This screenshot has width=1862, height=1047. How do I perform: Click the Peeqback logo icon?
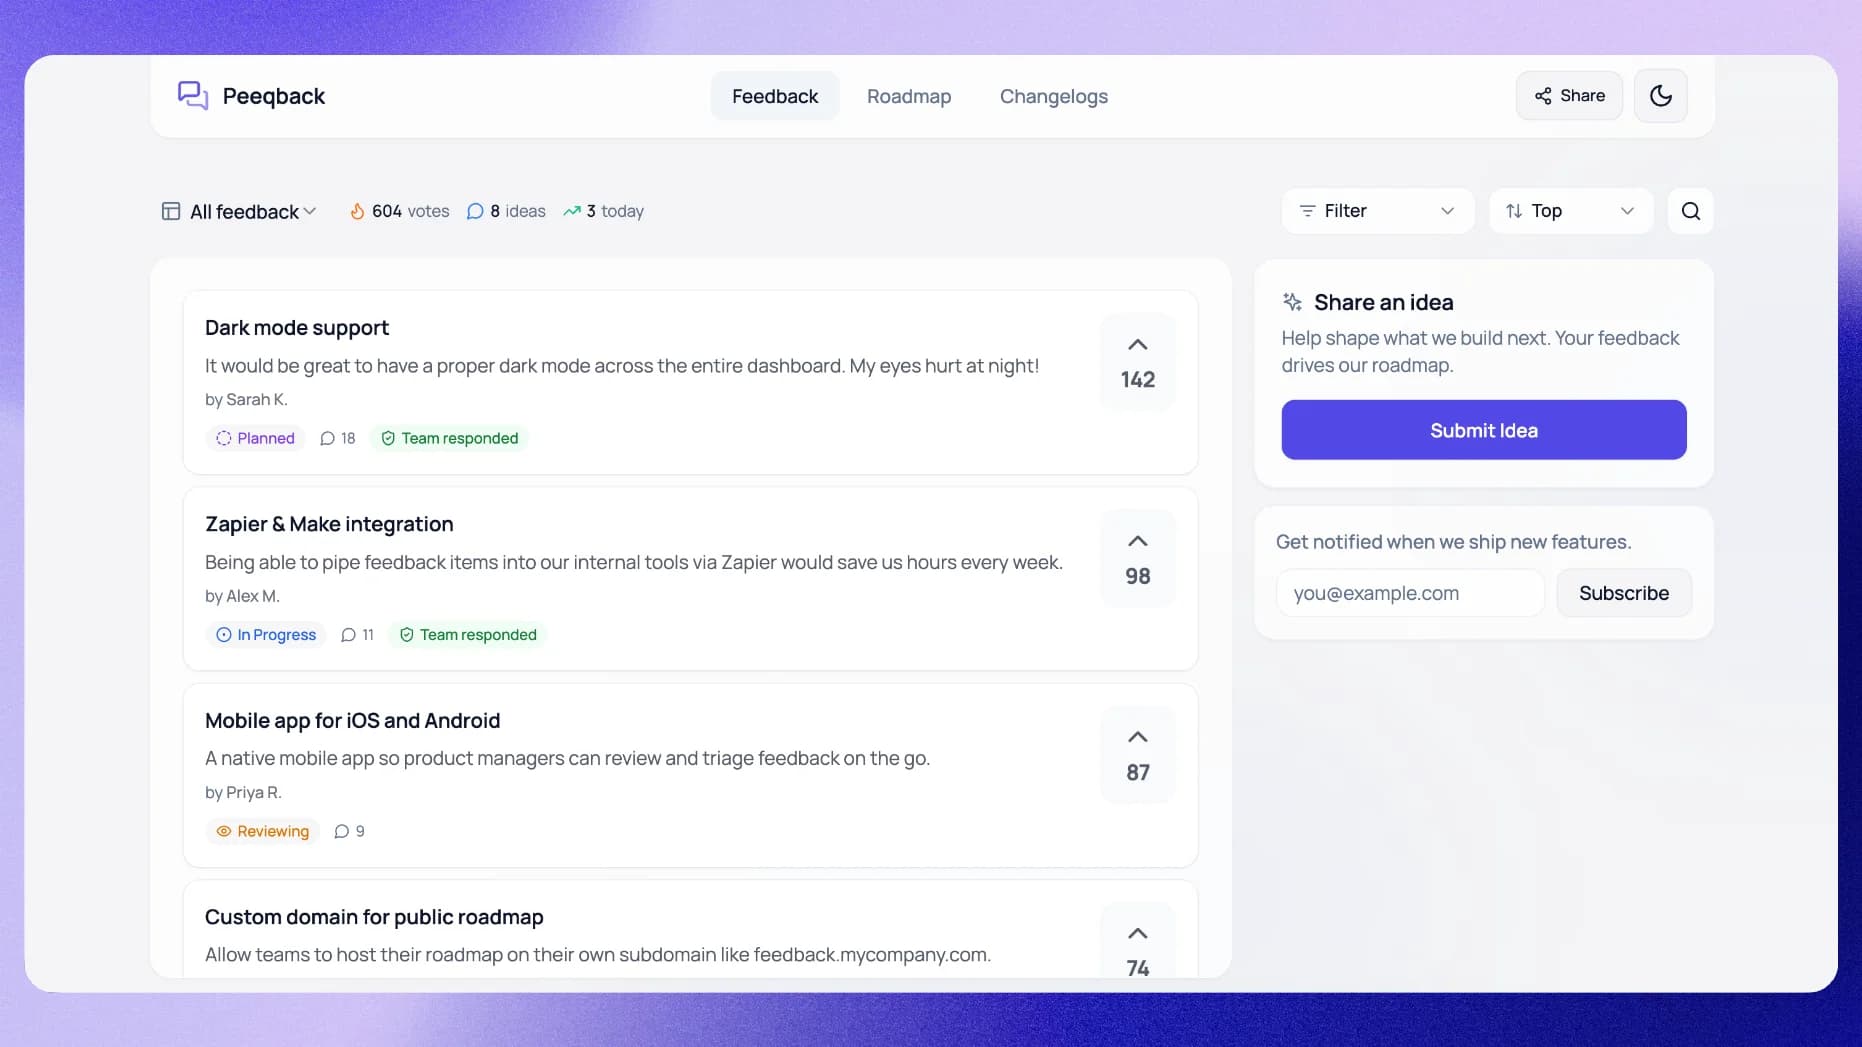click(x=192, y=95)
